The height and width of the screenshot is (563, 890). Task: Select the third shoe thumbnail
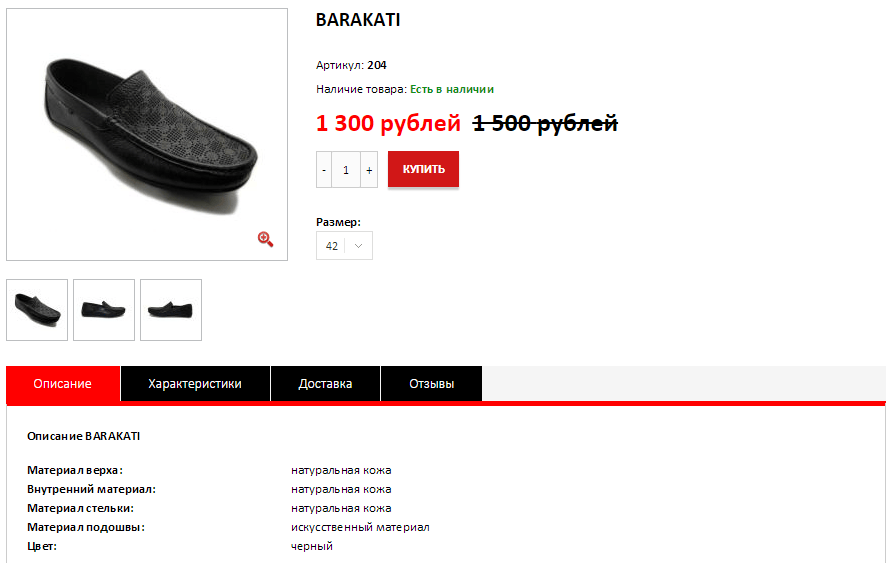click(x=171, y=310)
